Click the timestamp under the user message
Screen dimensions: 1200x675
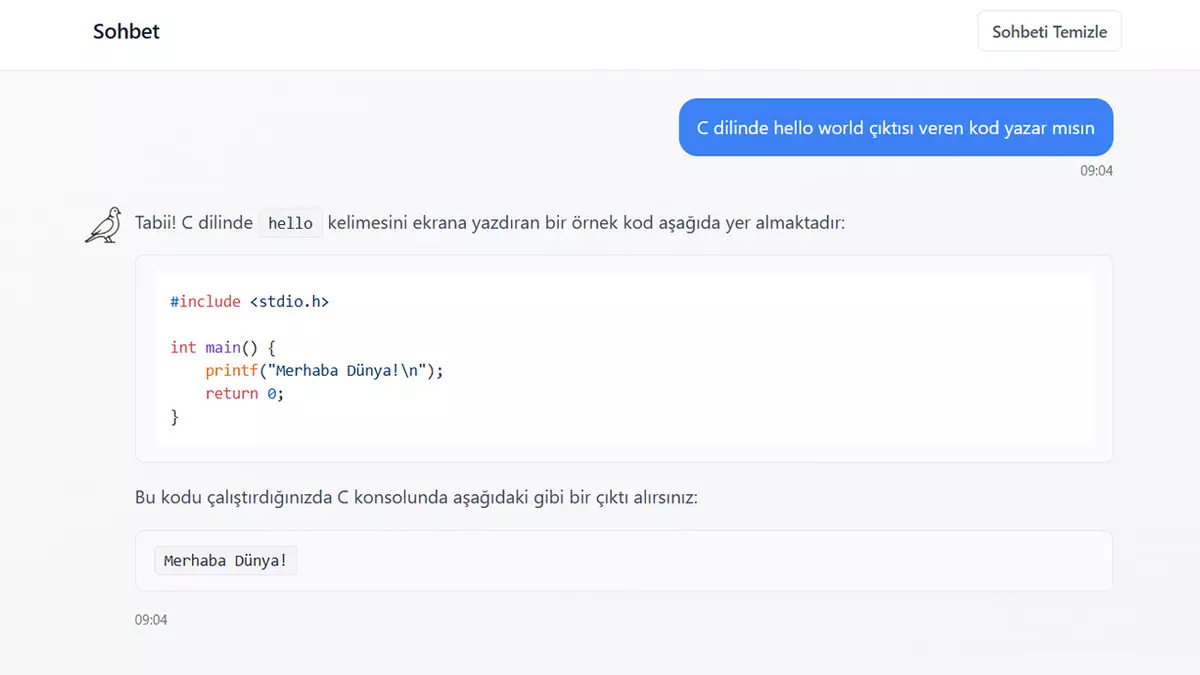coord(1096,171)
